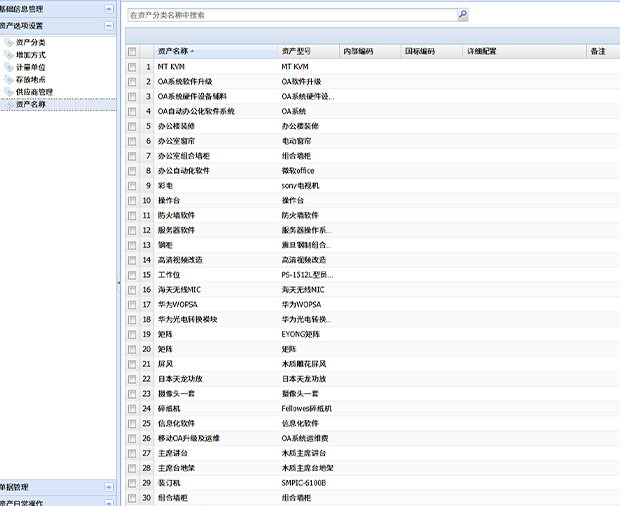Screen dimensions: 620x506
Task: Open the 供应商管理 tree item
Action: 34,92
